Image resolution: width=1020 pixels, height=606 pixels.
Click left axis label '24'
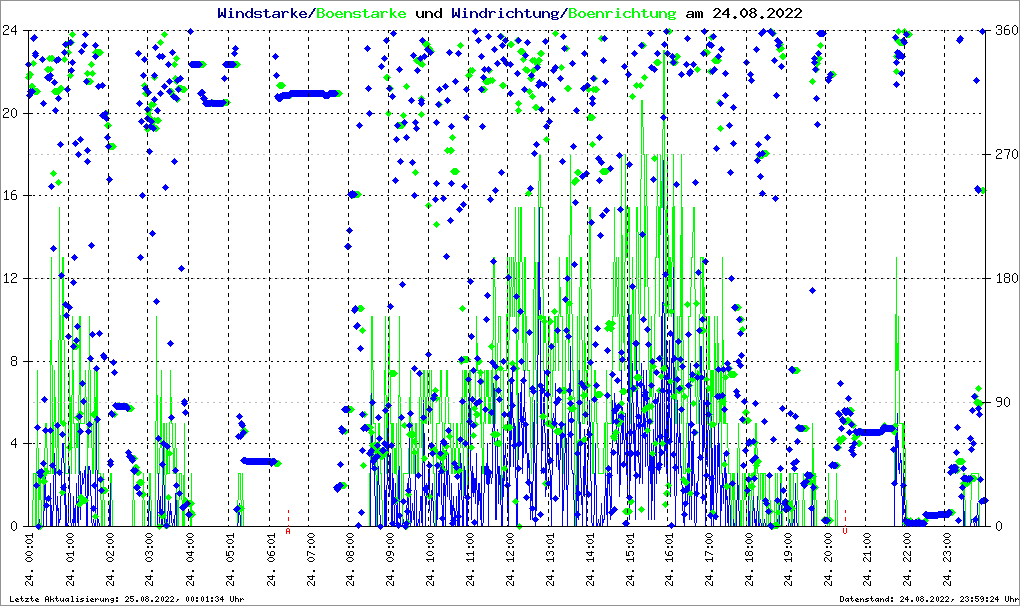tap(9, 30)
